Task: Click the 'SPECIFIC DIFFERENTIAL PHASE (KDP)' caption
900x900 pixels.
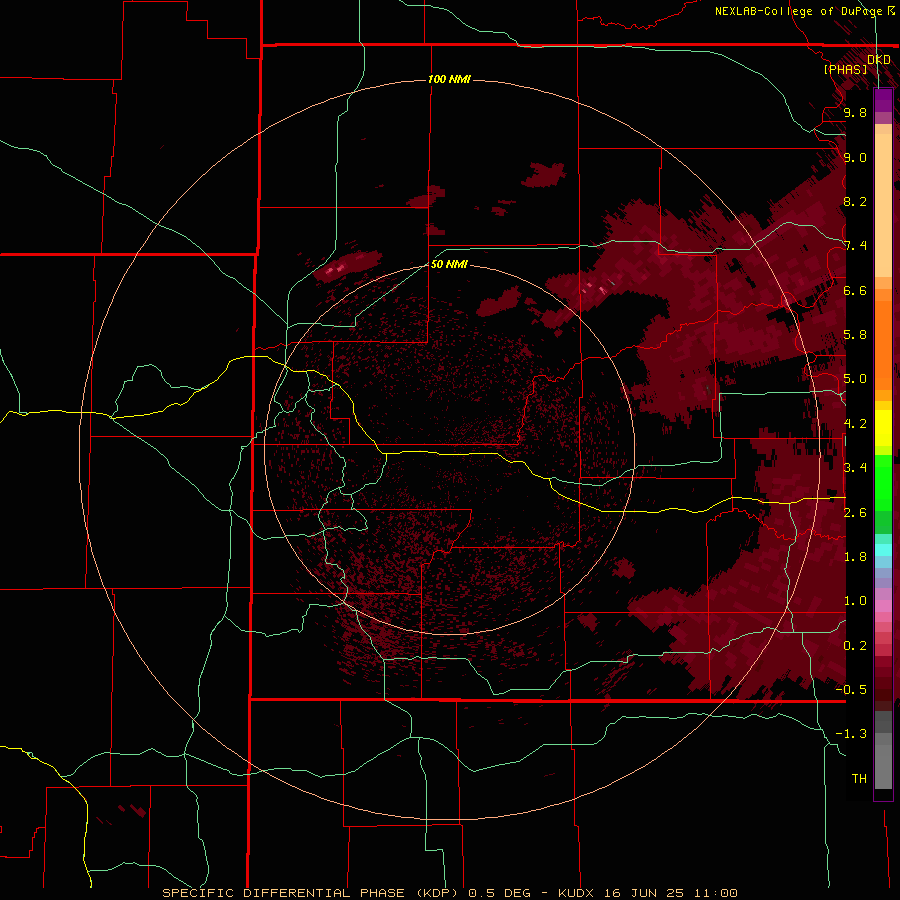Action: point(310,893)
